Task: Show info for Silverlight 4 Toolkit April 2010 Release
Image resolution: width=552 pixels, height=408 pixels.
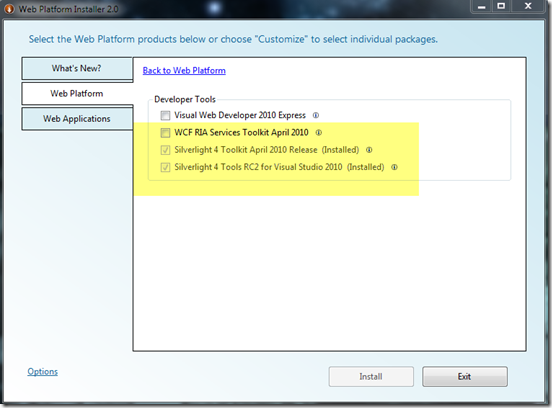Action: tap(369, 150)
